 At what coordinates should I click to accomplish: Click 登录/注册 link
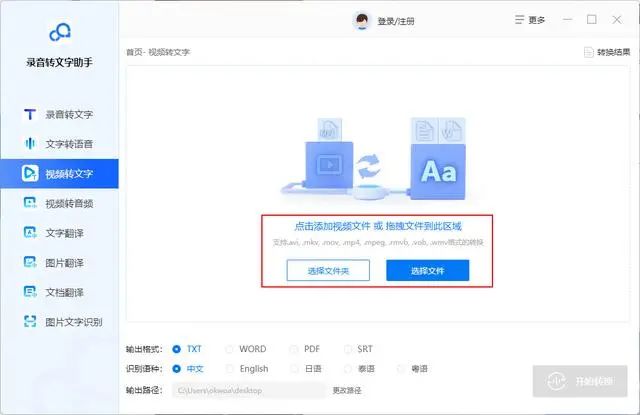click(396, 21)
